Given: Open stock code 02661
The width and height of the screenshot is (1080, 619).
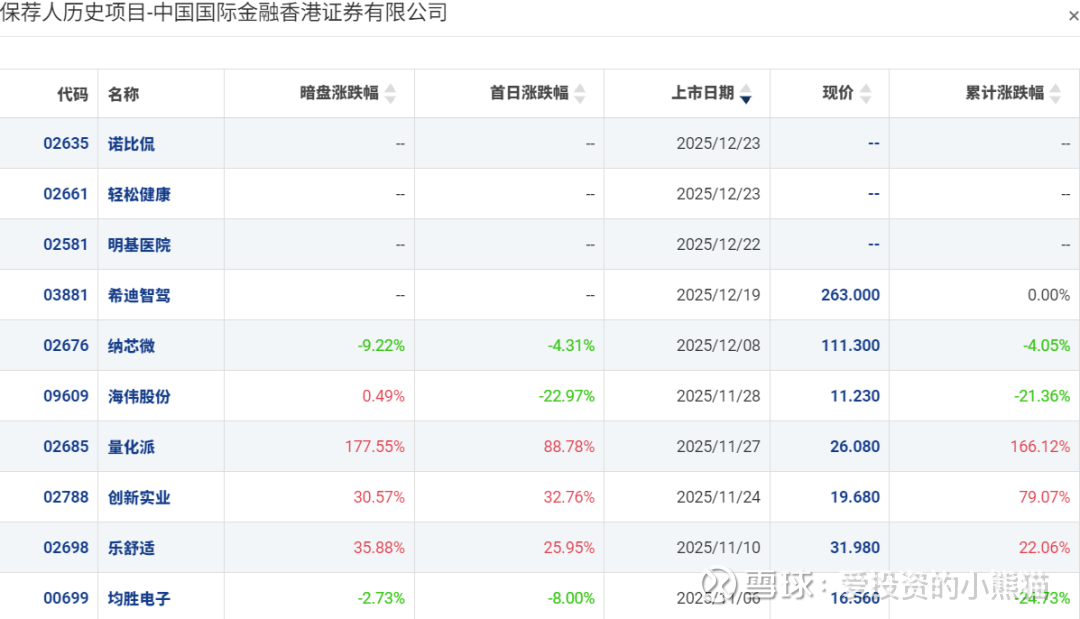Looking at the screenshot, I should pyautogui.click(x=66, y=194).
